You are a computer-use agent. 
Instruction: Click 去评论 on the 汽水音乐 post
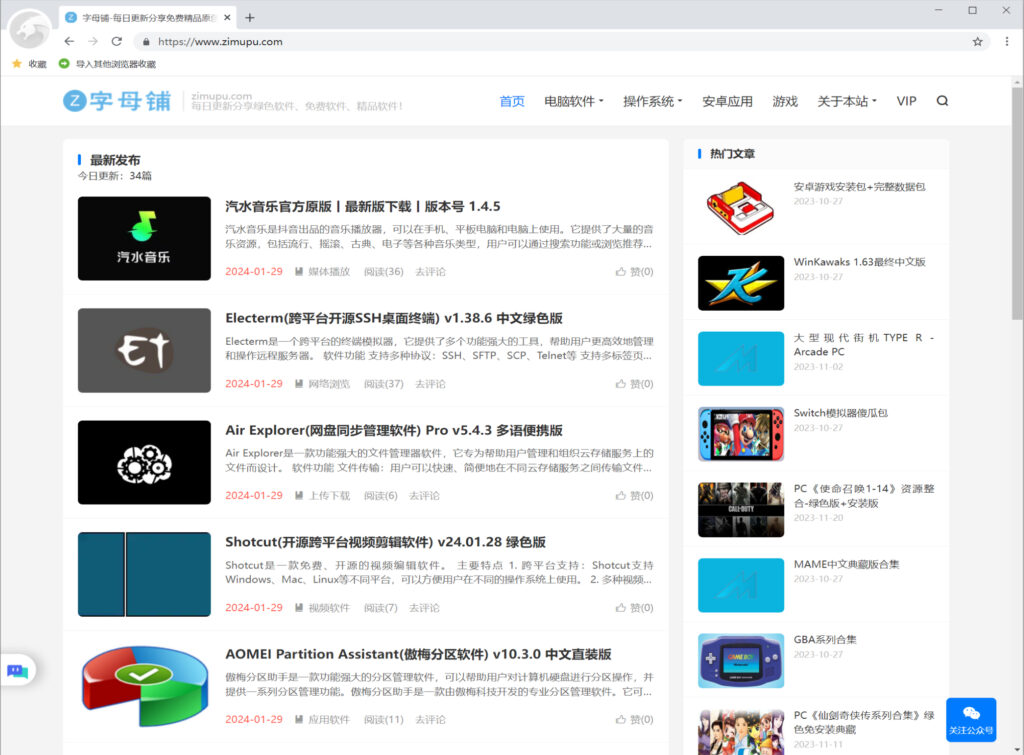point(430,272)
